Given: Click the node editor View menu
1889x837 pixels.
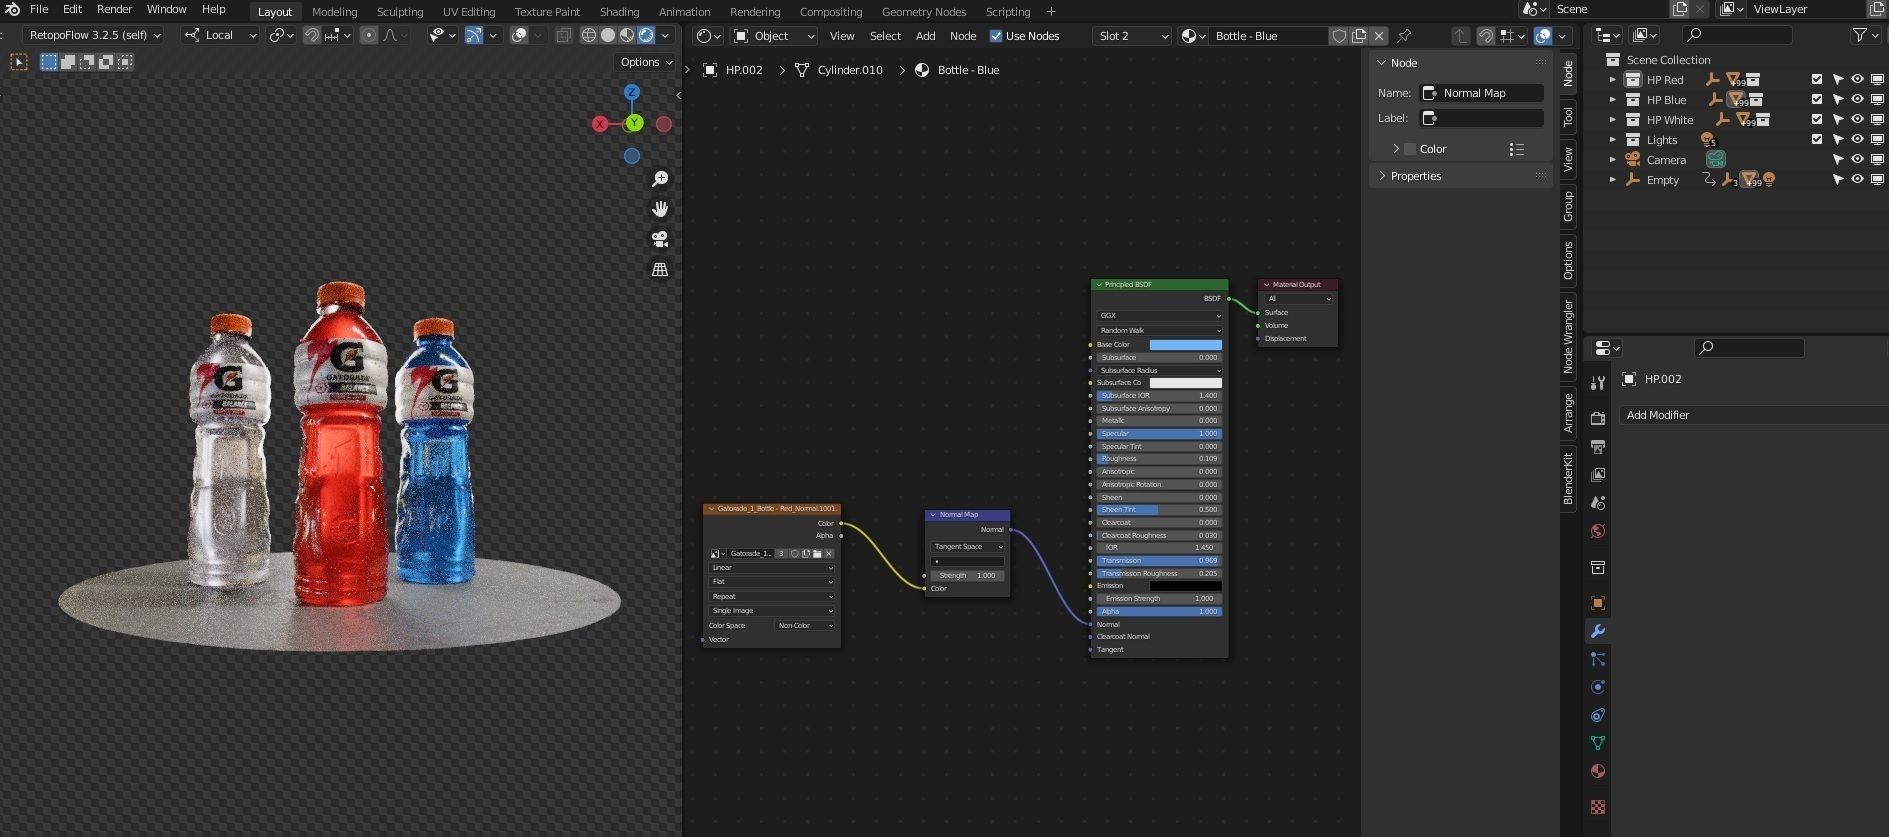Looking at the screenshot, I should click(842, 36).
